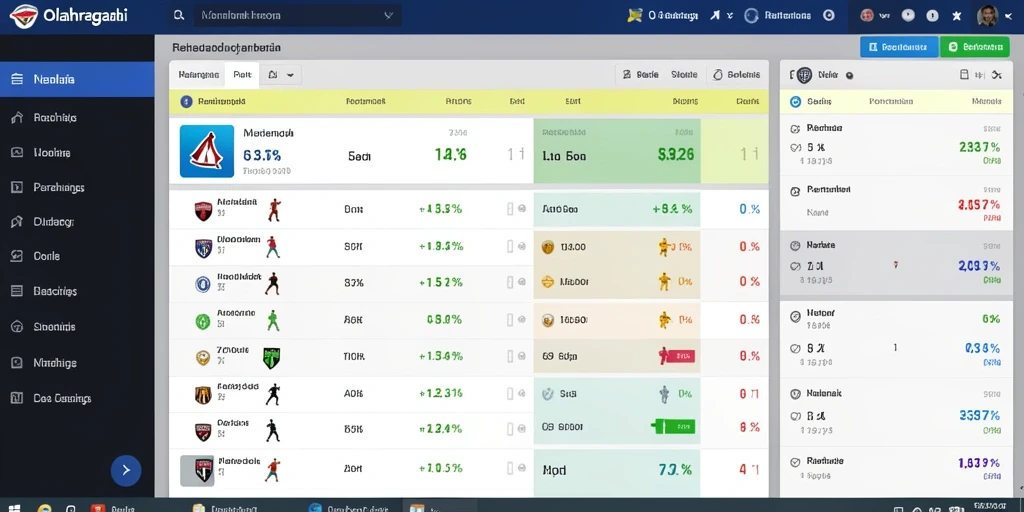
Task: Click the yellow-blue icon in the top bar
Action: [x=634, y=15]
